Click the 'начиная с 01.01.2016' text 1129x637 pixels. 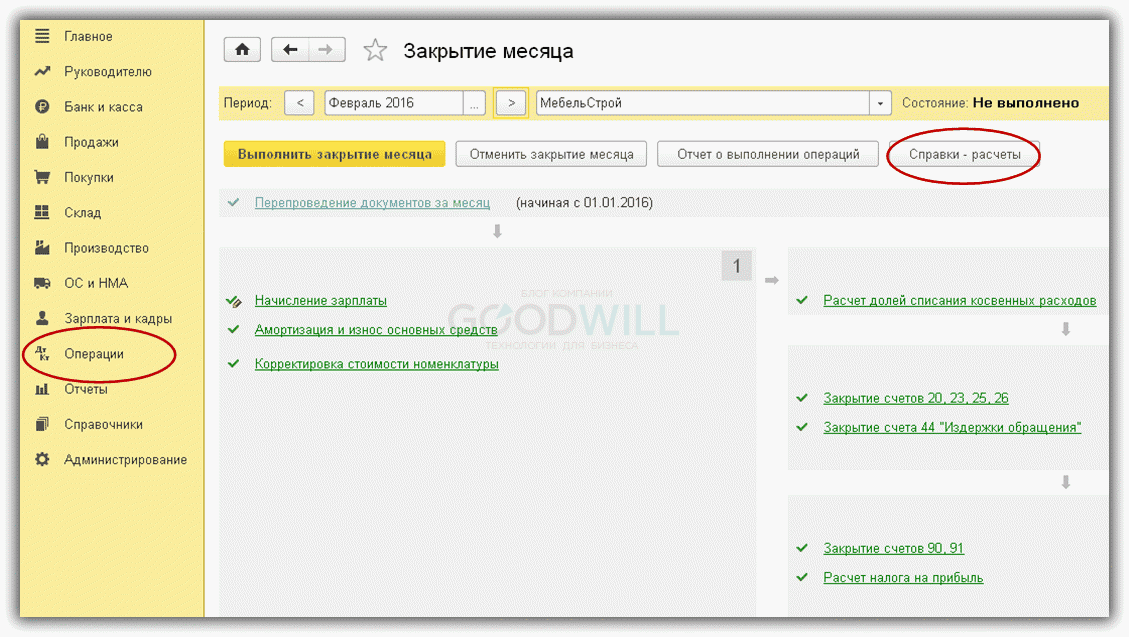tap(584, 203)
